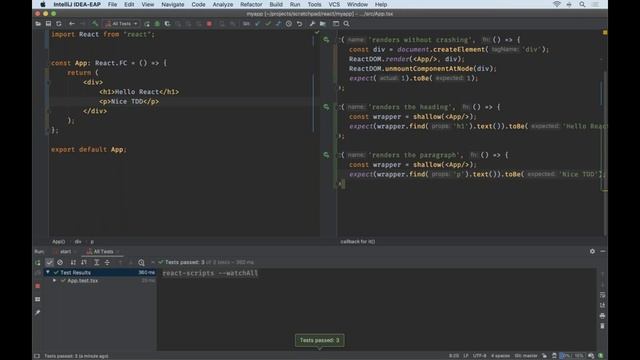Image resolution: width=640 pixels, height=360 pixels.
Task: Hide Run panel with minimize dash
Action: 603,251
